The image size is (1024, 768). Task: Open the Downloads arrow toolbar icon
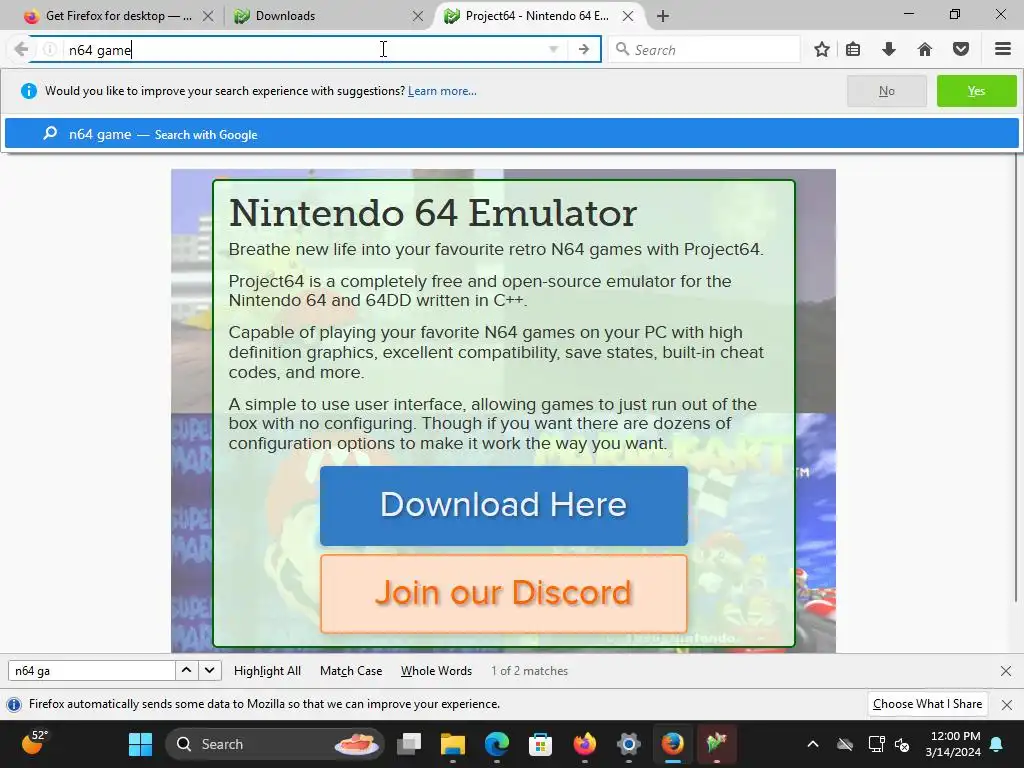click(x=889, y=50)
